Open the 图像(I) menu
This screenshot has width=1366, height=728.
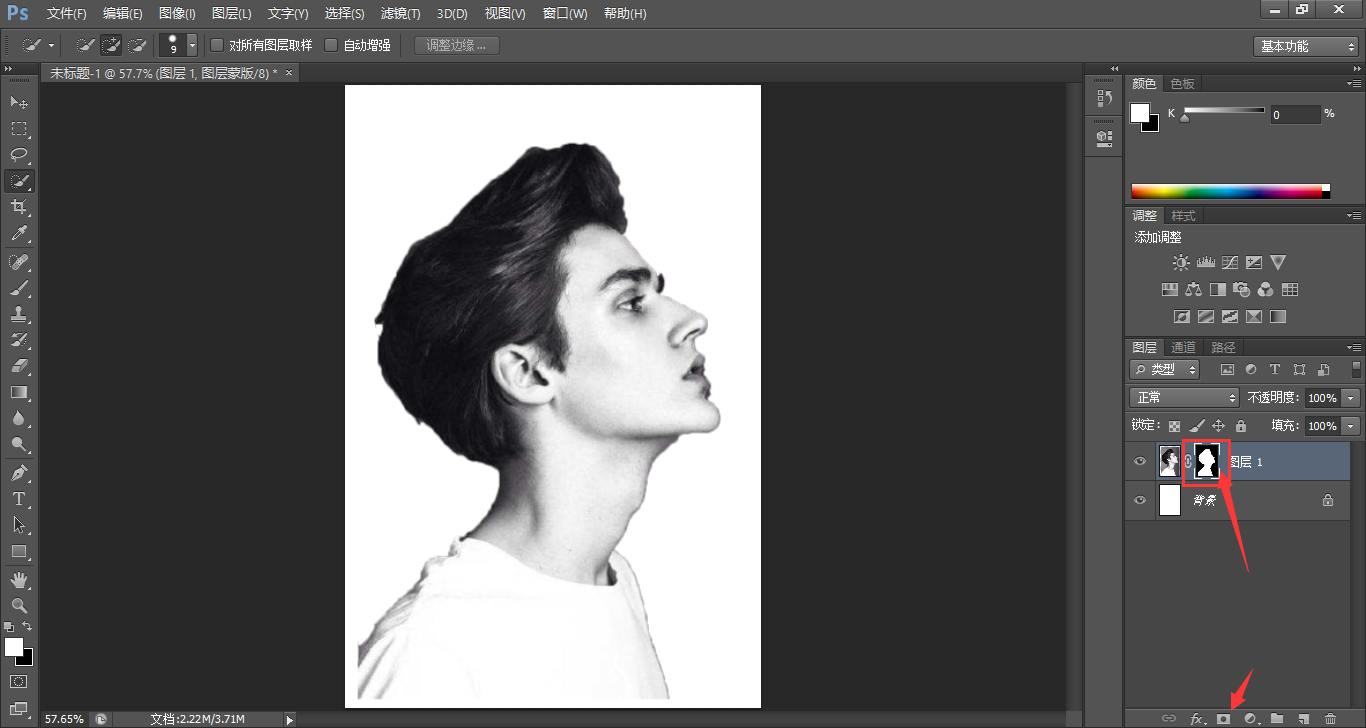click(x=177, y=14)
